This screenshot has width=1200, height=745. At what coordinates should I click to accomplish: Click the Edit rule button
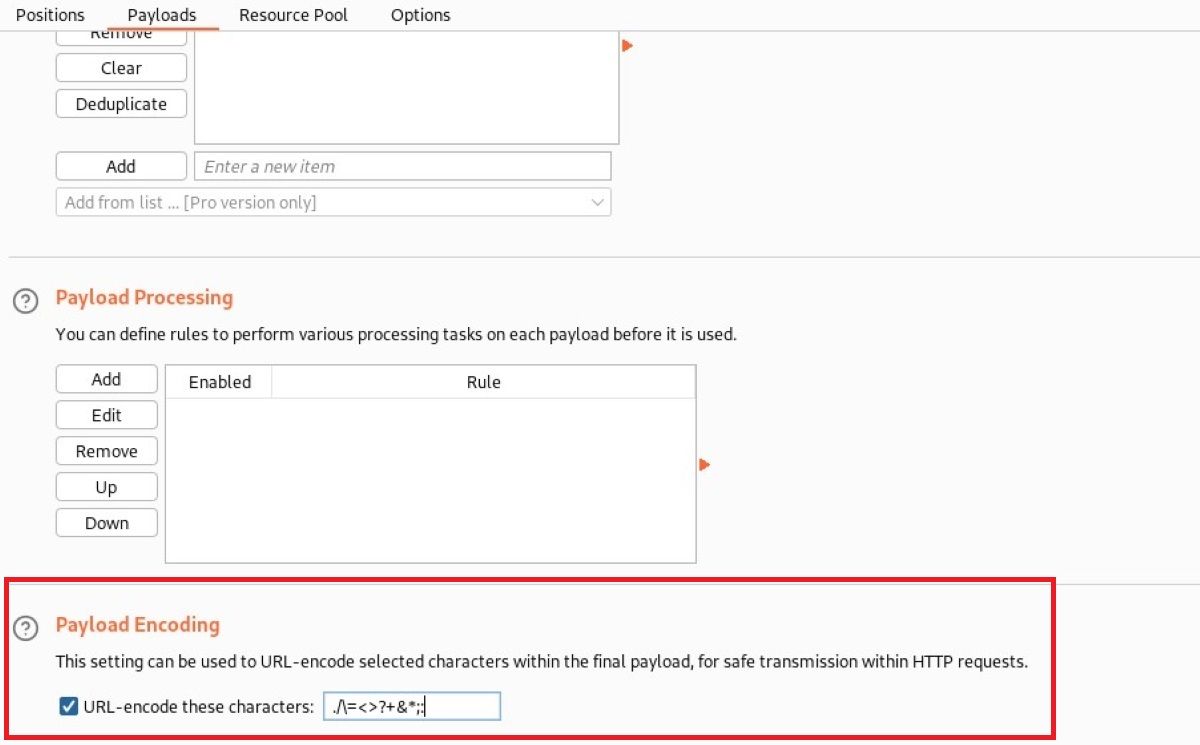click(106, 414)
